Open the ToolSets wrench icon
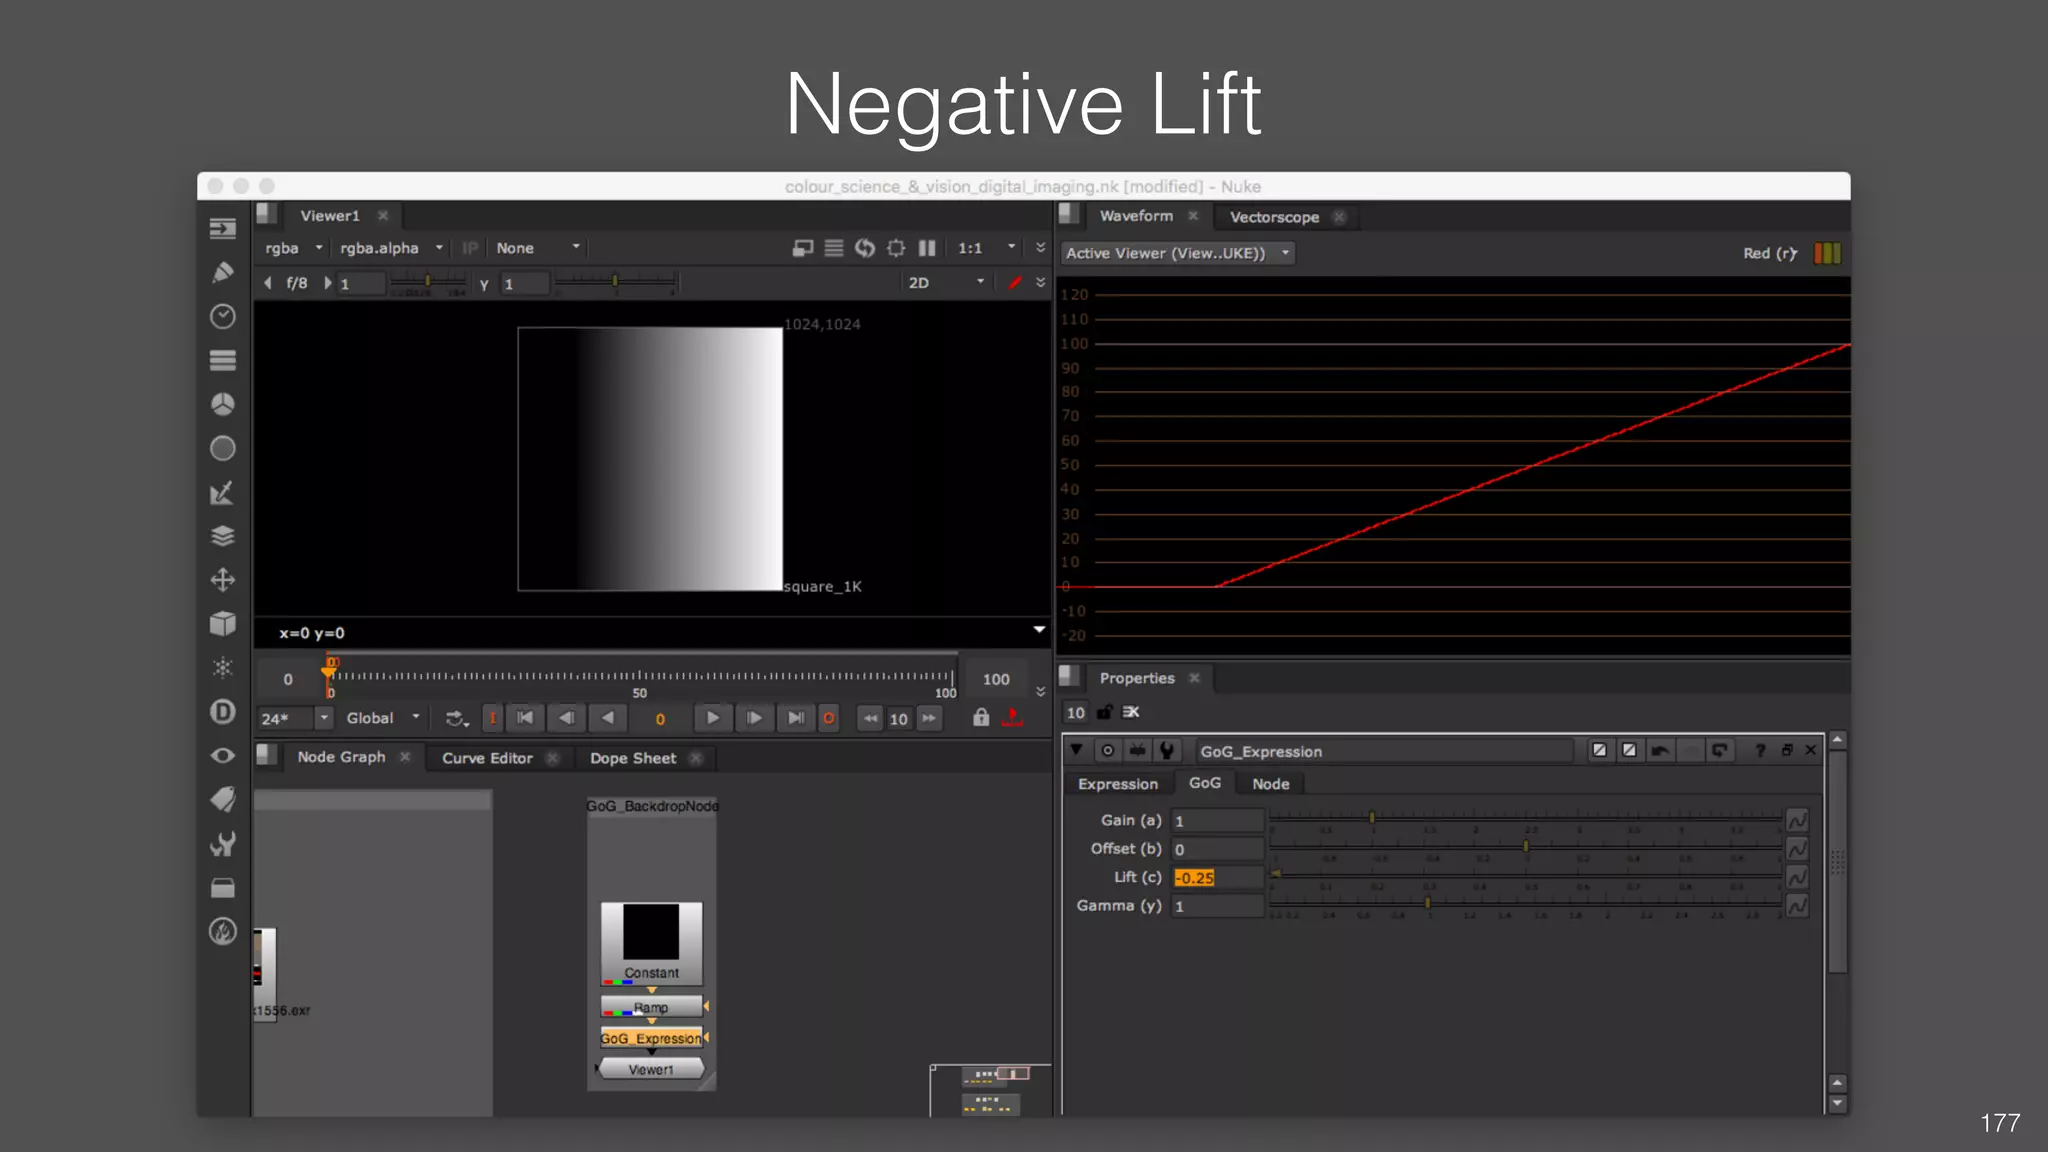The width and height of the screenshot is (2048, 1152). coord(222,844)
